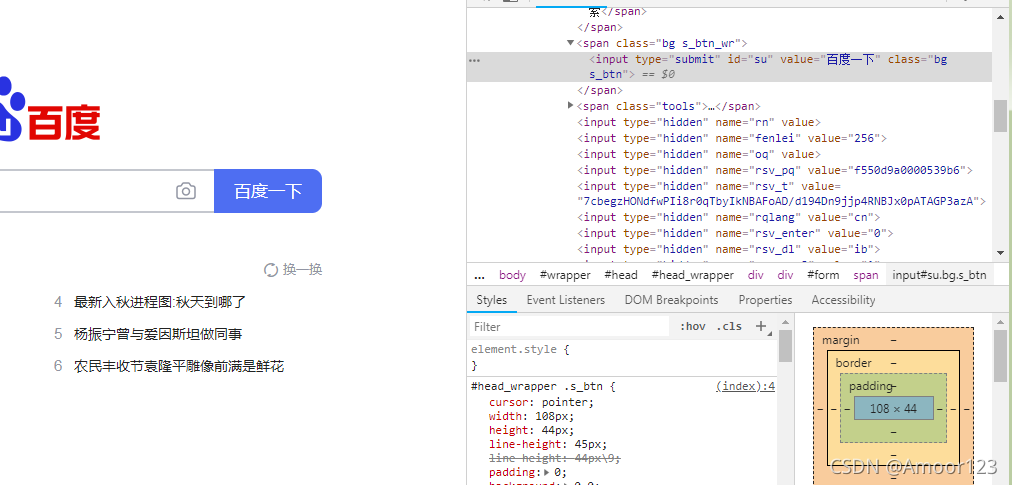The height and width of the screenshot is (485, 1012).
Task: Select body in the breadcrumb bar
Action: point(512,275)
